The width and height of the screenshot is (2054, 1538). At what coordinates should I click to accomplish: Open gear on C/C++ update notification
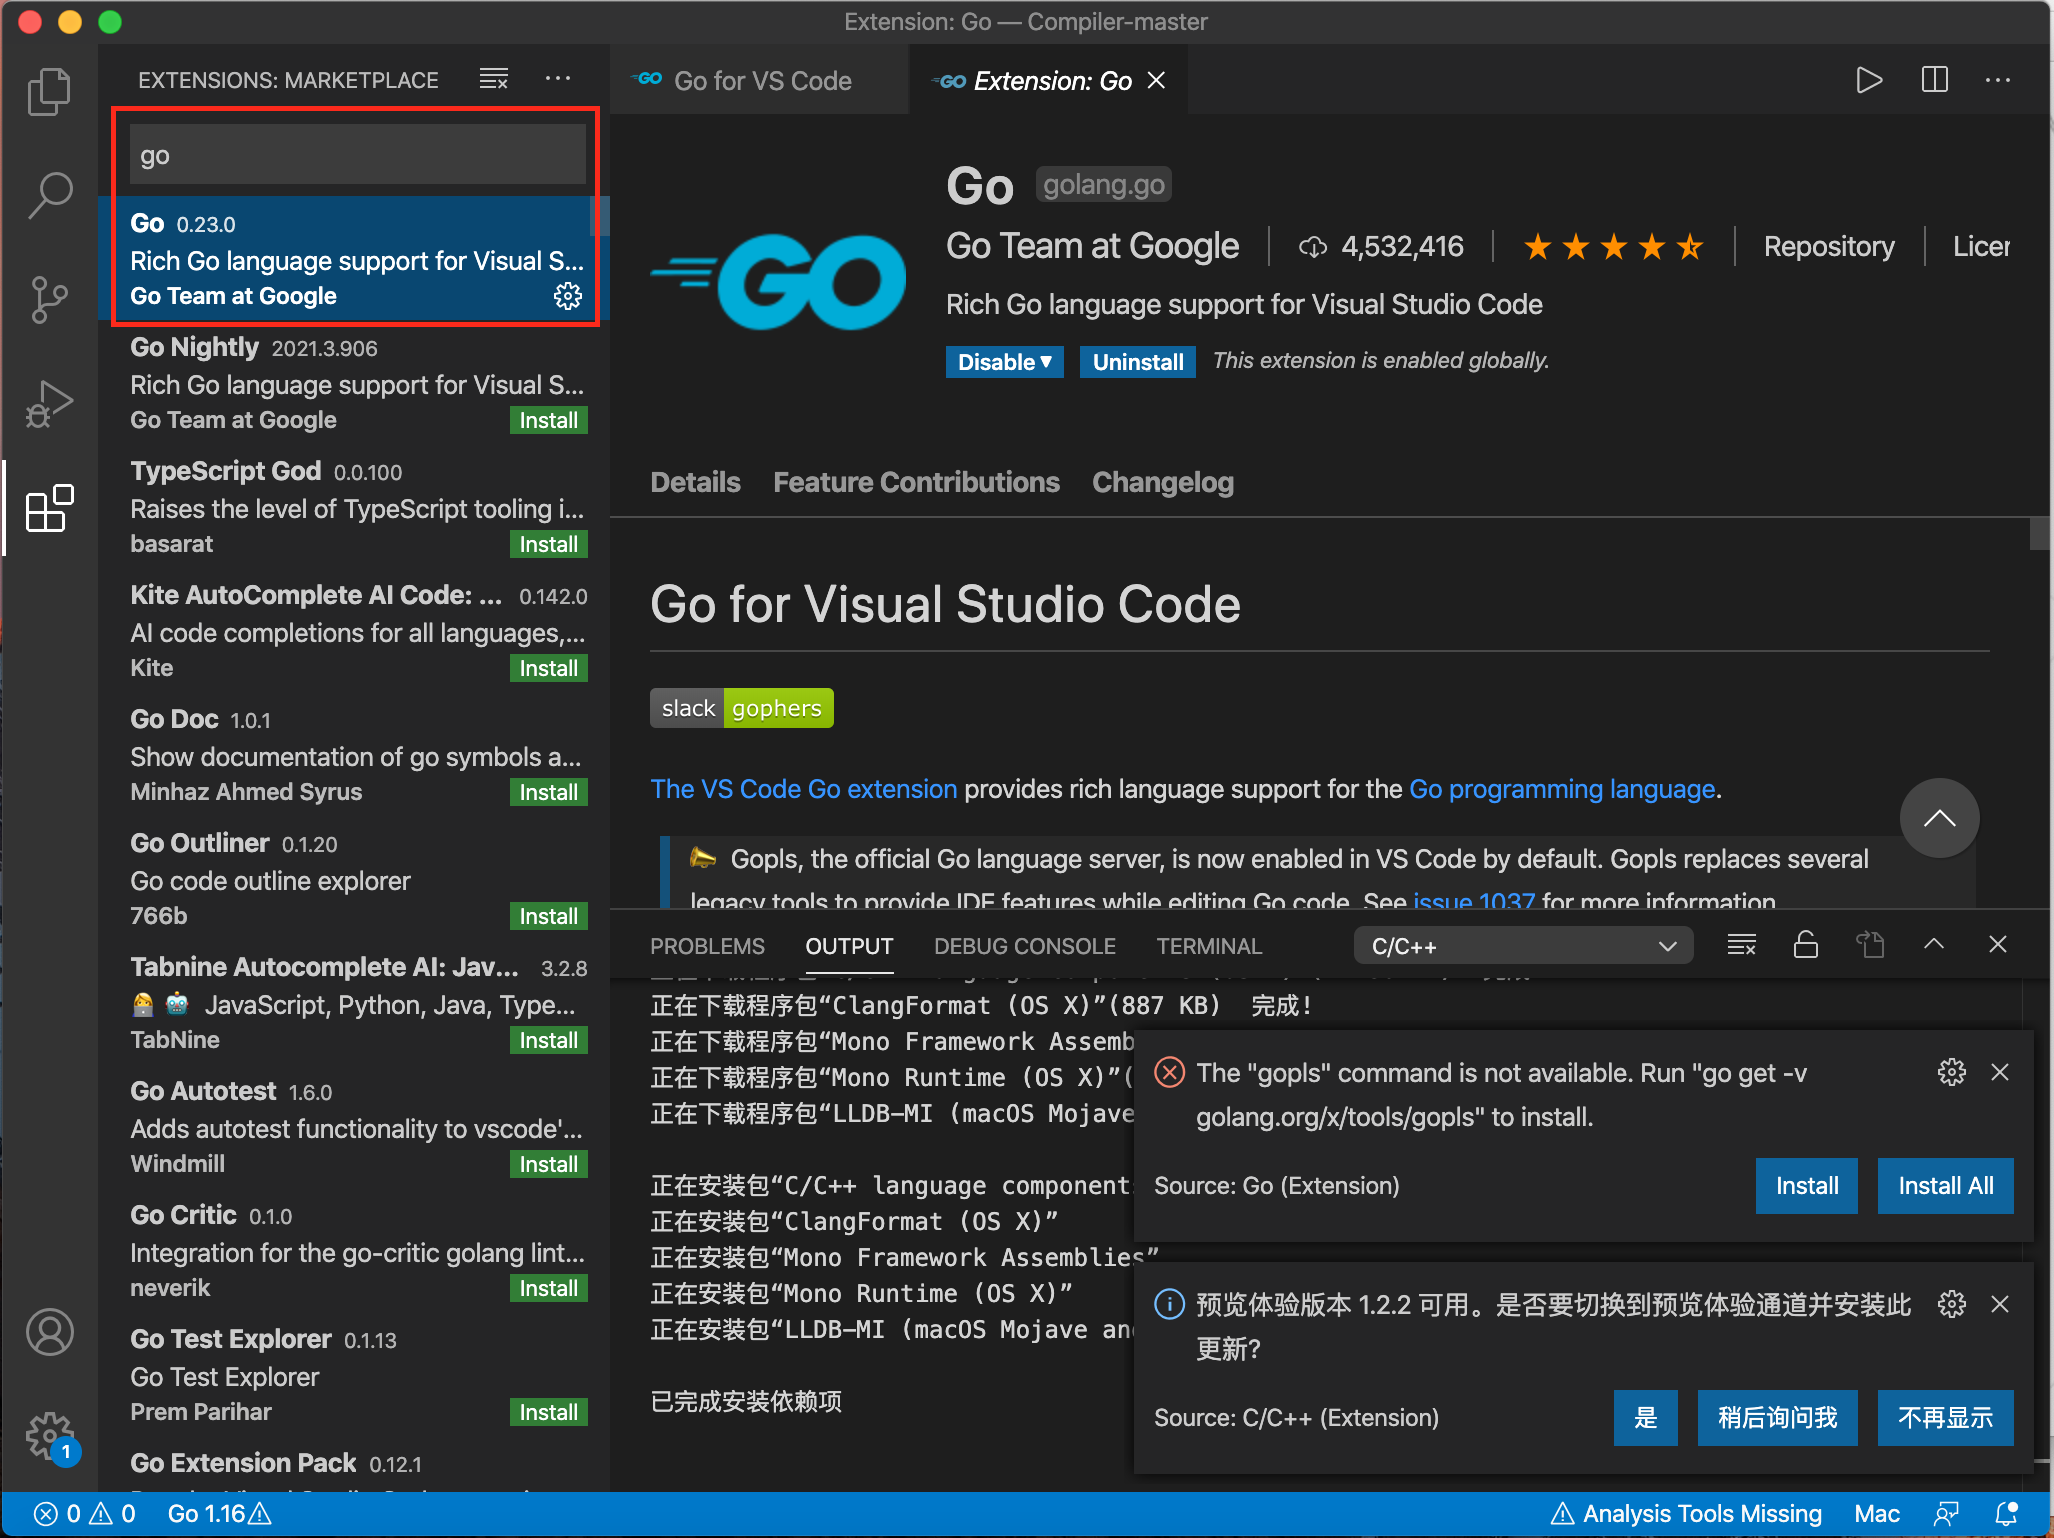point(1951,1304)
